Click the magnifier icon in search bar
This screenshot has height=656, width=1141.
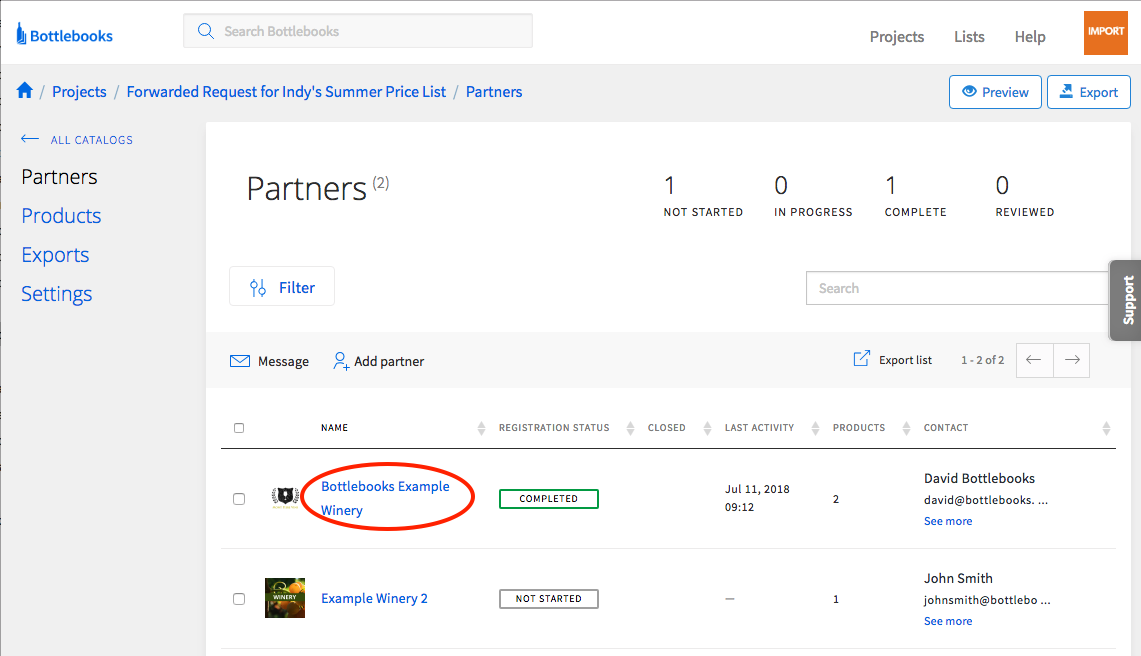(206, 31)
